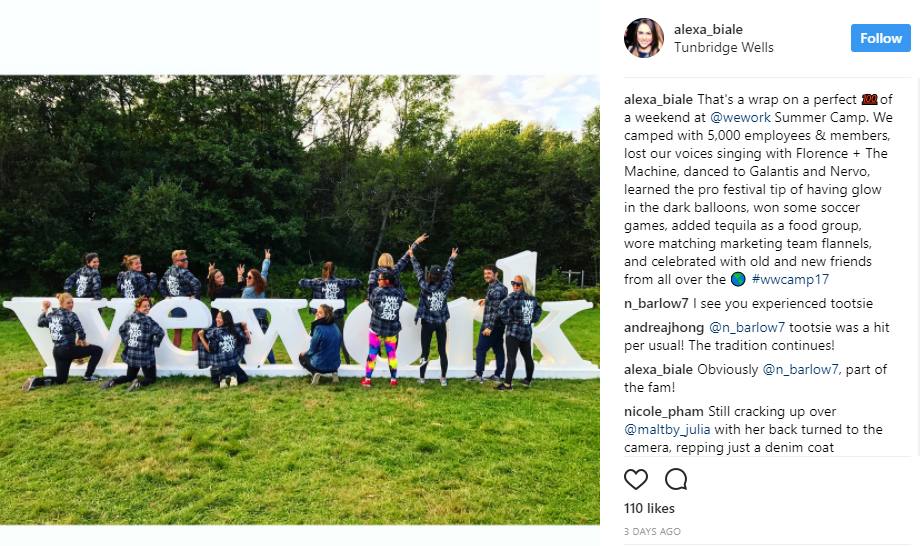Click the 100 emoji in caption
The image size is (920, 546).
870,100
